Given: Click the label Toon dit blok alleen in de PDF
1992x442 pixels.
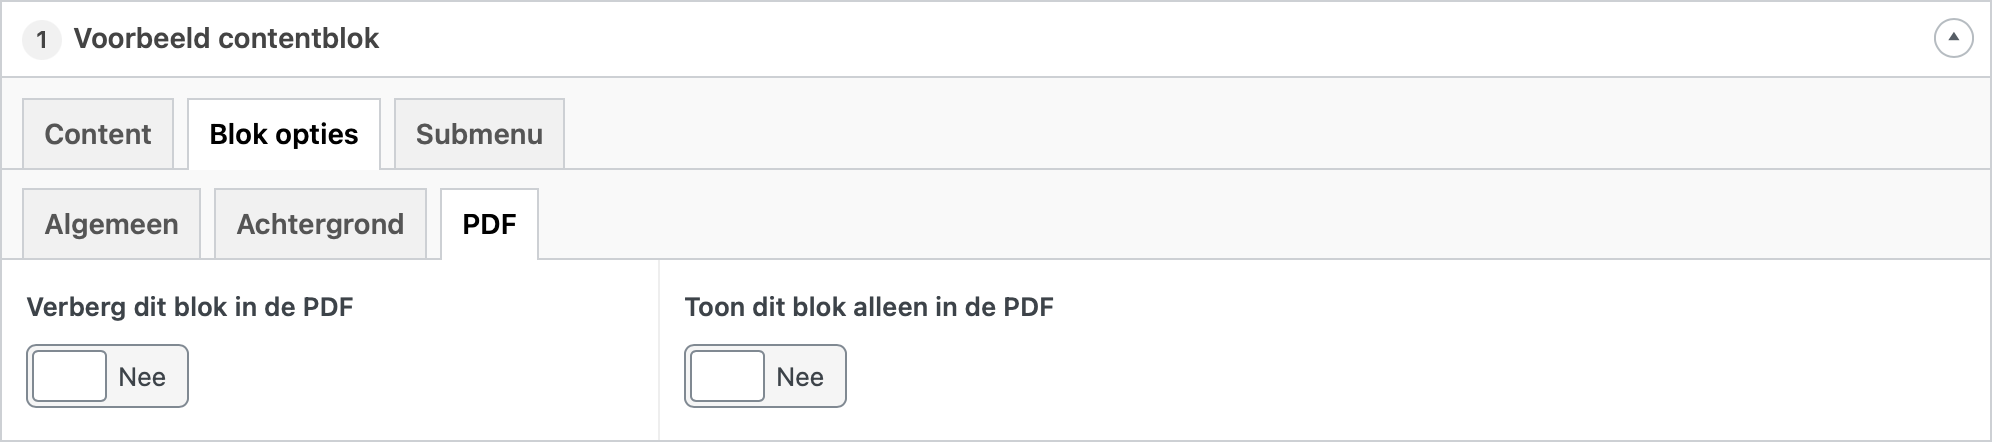Looking at the screenshot, I should (x=869, y=307).
